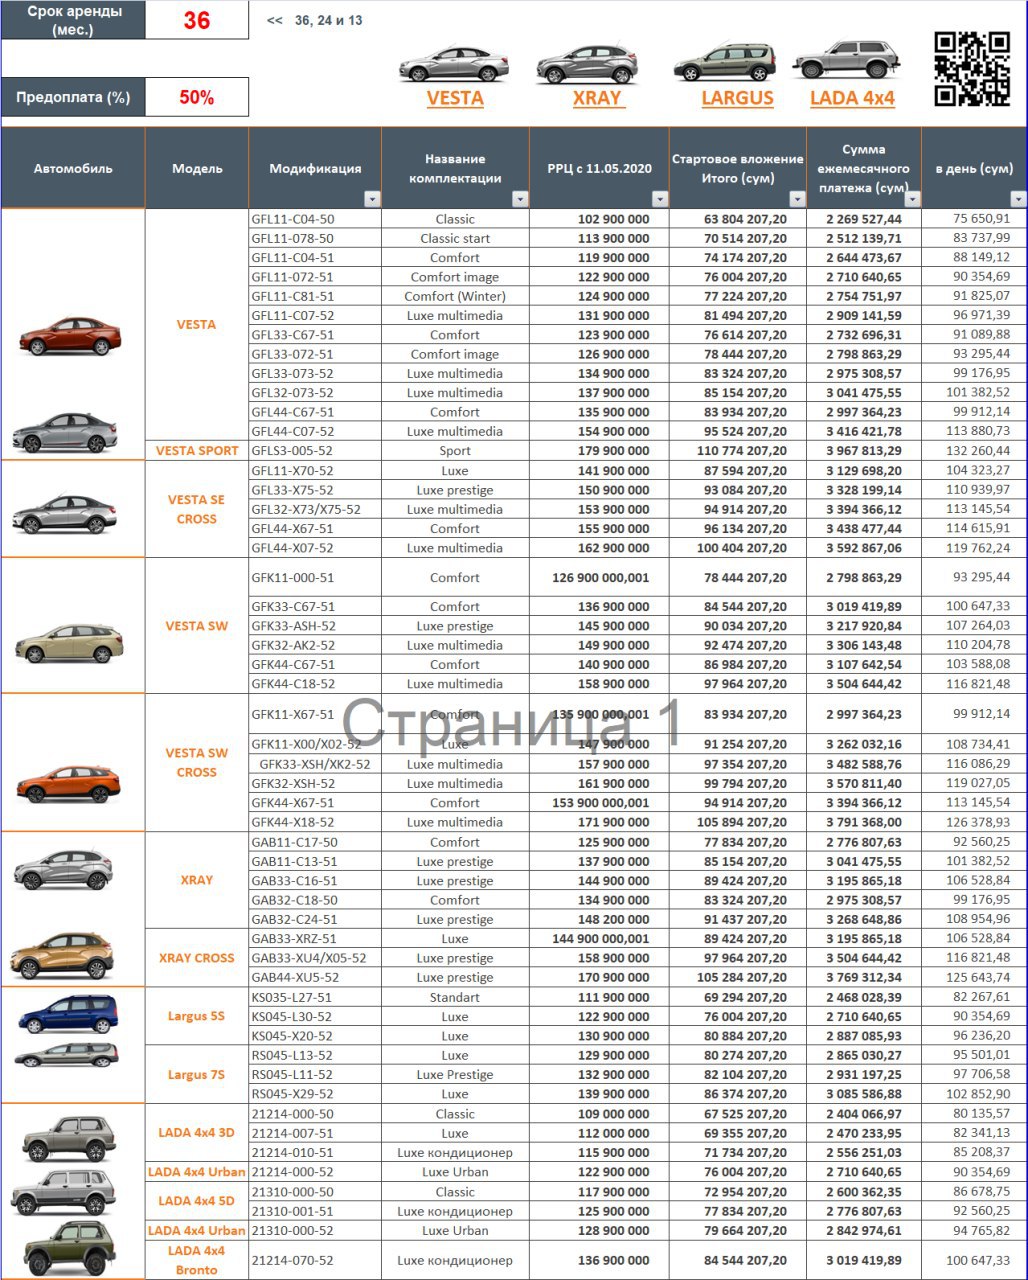This screenshot has height=1280, width=1028.
Task: Select the Classic start trim cell
Action: (x=455, y=238)
